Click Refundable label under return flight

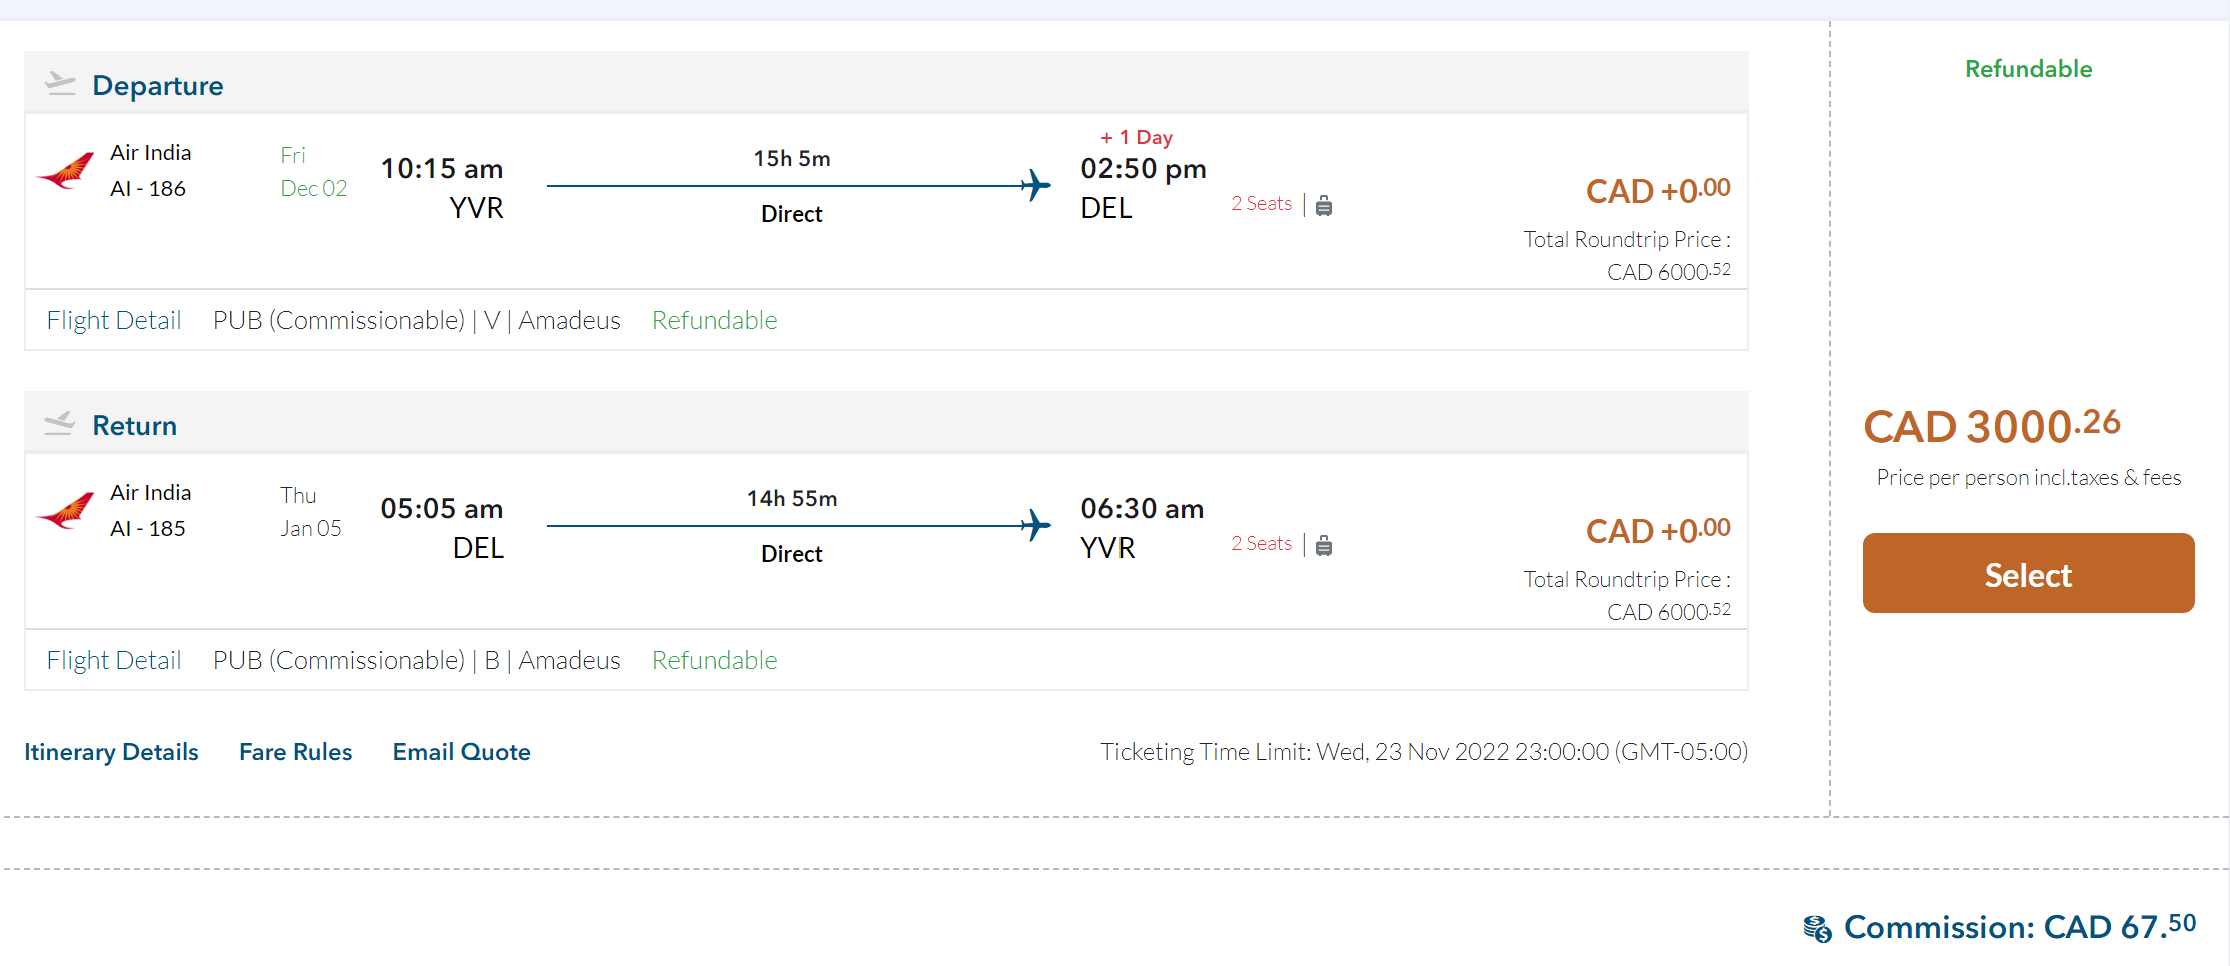pos(714,660)
